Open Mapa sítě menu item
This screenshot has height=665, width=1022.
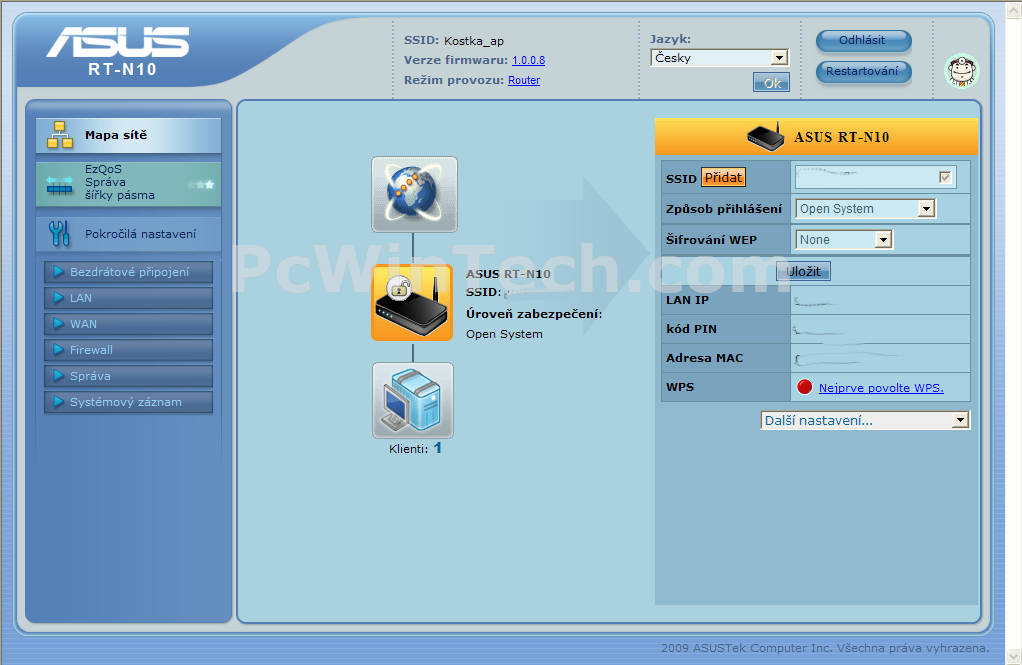point(128,136)
